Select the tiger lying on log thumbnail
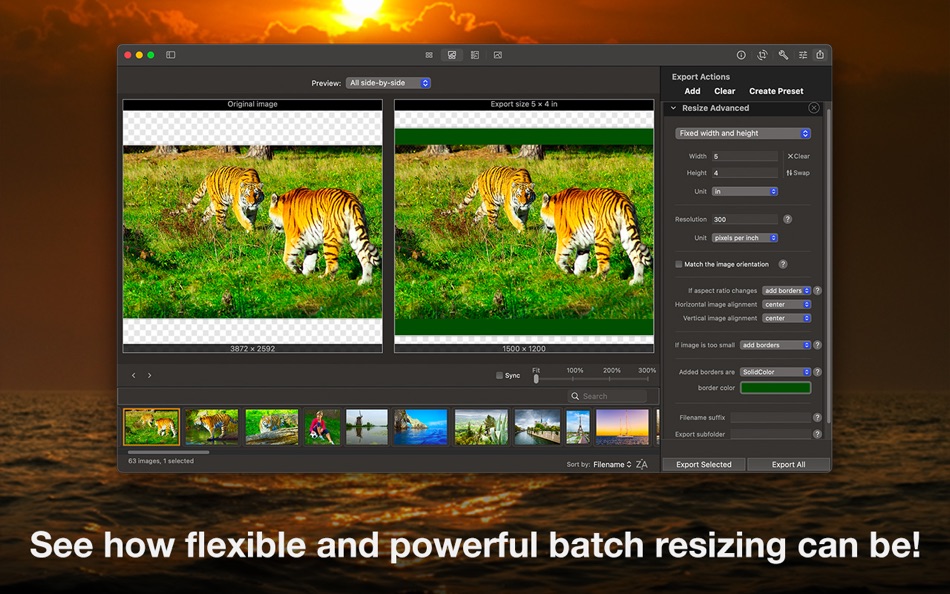This screenshot has height=594, width=950. click(x=272, y=427)
